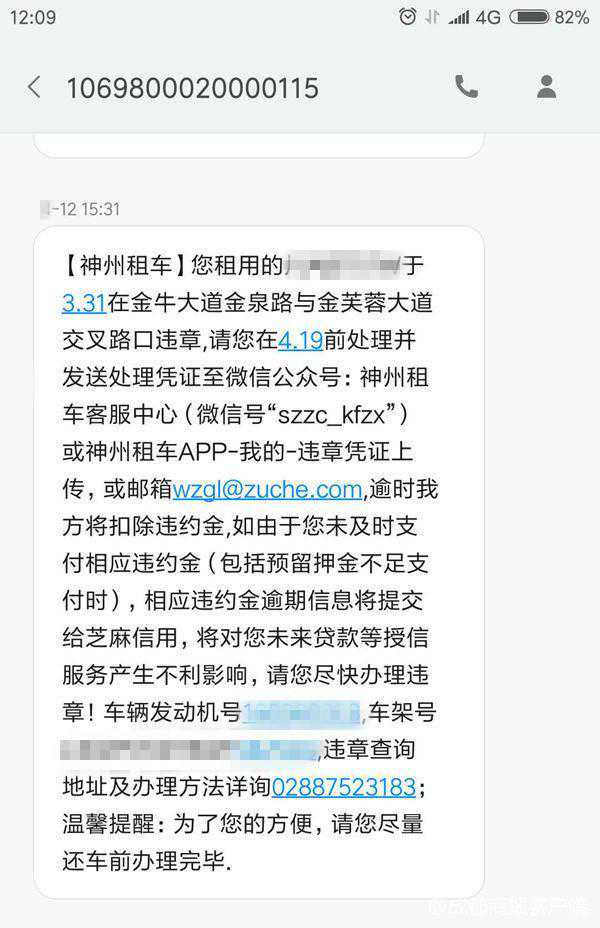Tap the 4G signal strength icon
Image resolution: width=600 pixels, height=928 pixels.
click(474, 17)
